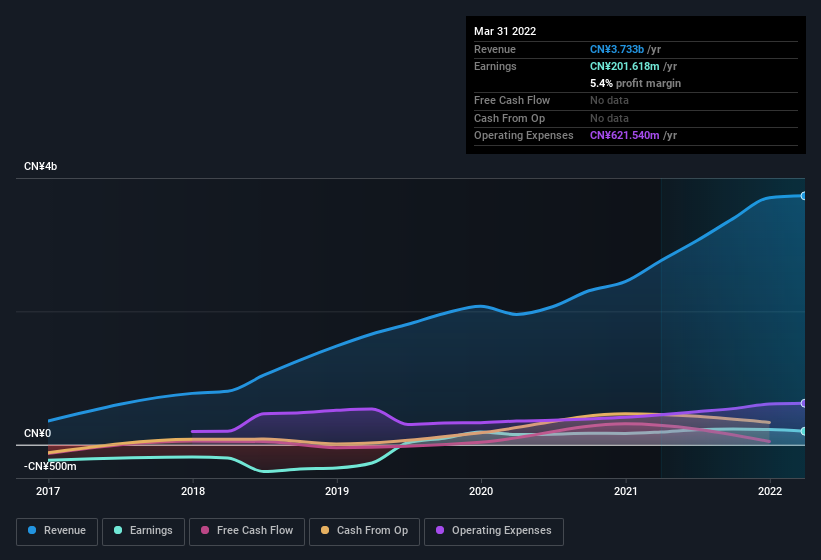Screen dimensions: 821x560
Task: Toggle the Operating Expenses legend button
Action: [x=494, y=531]
